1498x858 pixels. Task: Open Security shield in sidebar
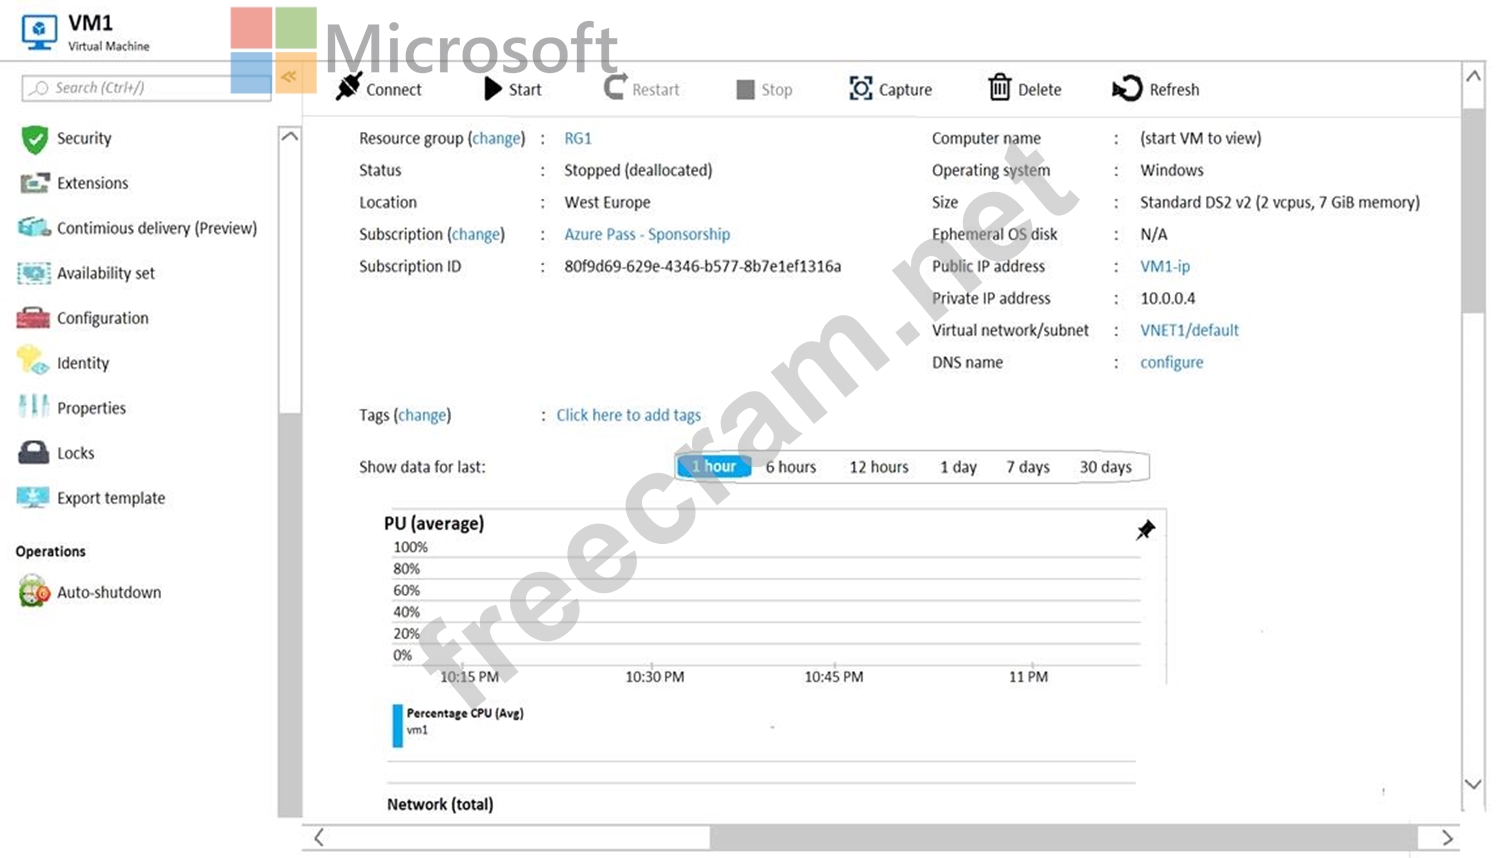point(35,139)
